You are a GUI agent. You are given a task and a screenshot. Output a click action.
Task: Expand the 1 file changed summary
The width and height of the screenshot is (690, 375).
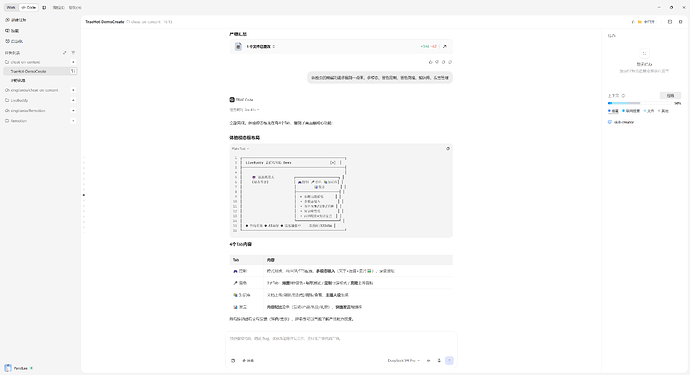(x=261, y=46)
